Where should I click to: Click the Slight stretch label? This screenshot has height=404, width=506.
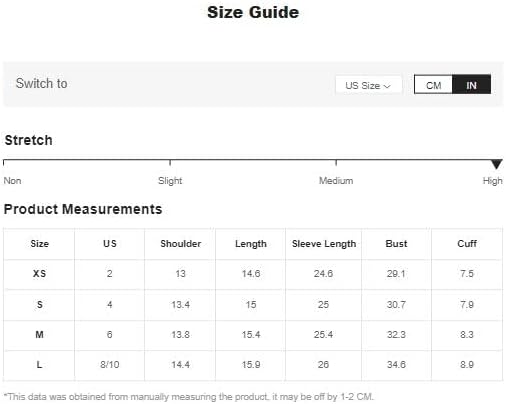tap(170, 181)
